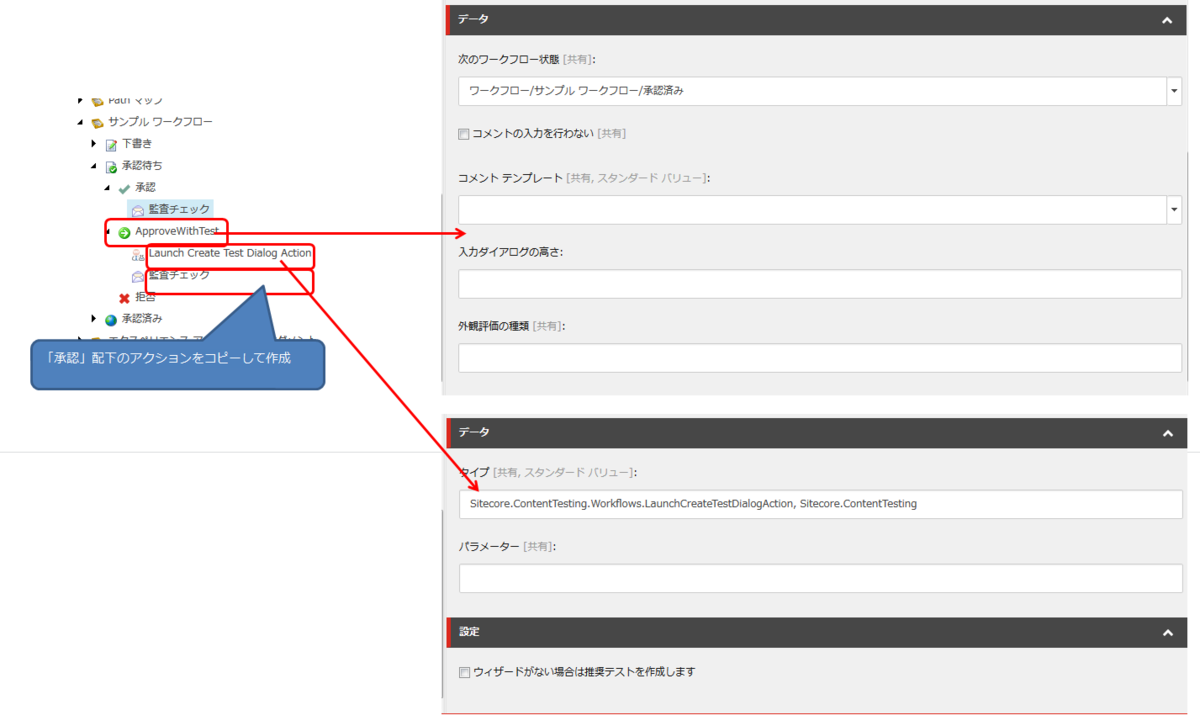Click the green arrow icon of ApproveWithTest
1200x726 pixels.
click(124, 232)
